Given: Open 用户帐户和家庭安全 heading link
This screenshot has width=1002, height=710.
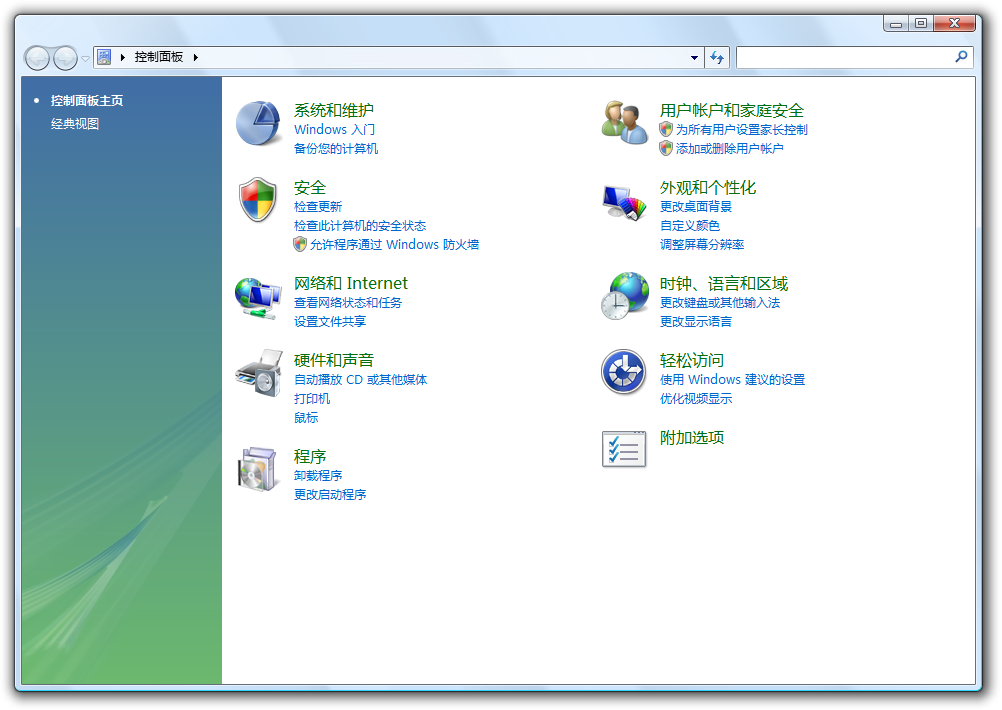Looking at the screenshot, I should (x=732, y=110).
